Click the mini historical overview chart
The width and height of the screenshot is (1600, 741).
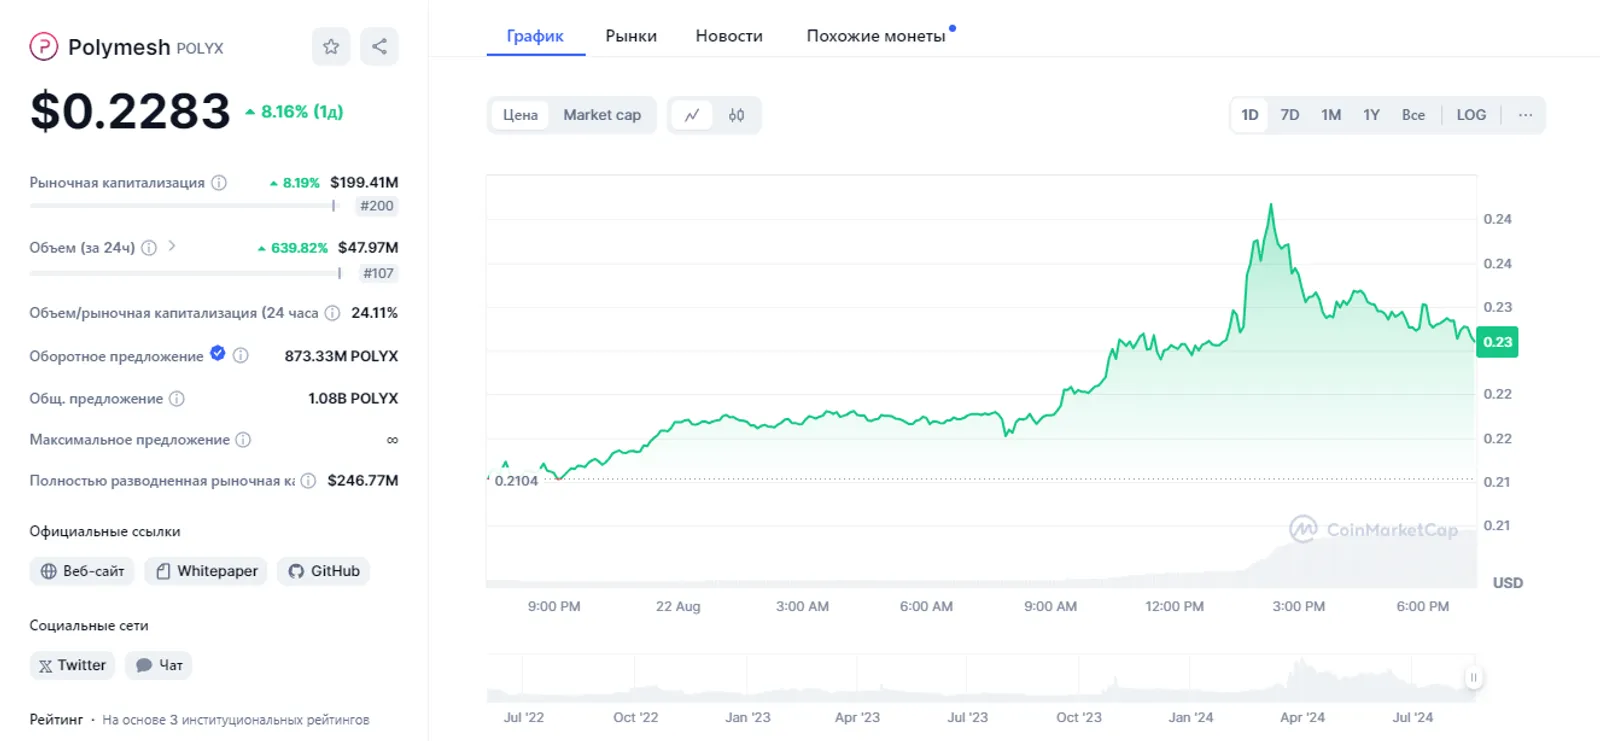(981, 679)
